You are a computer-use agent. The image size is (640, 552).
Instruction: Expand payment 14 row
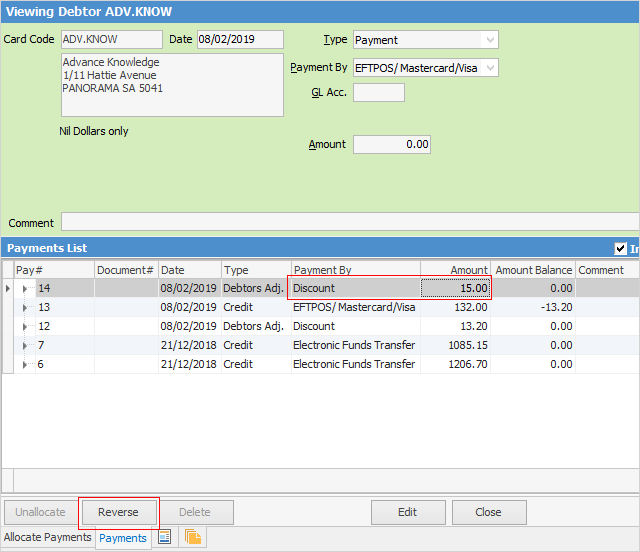[26, 288]
